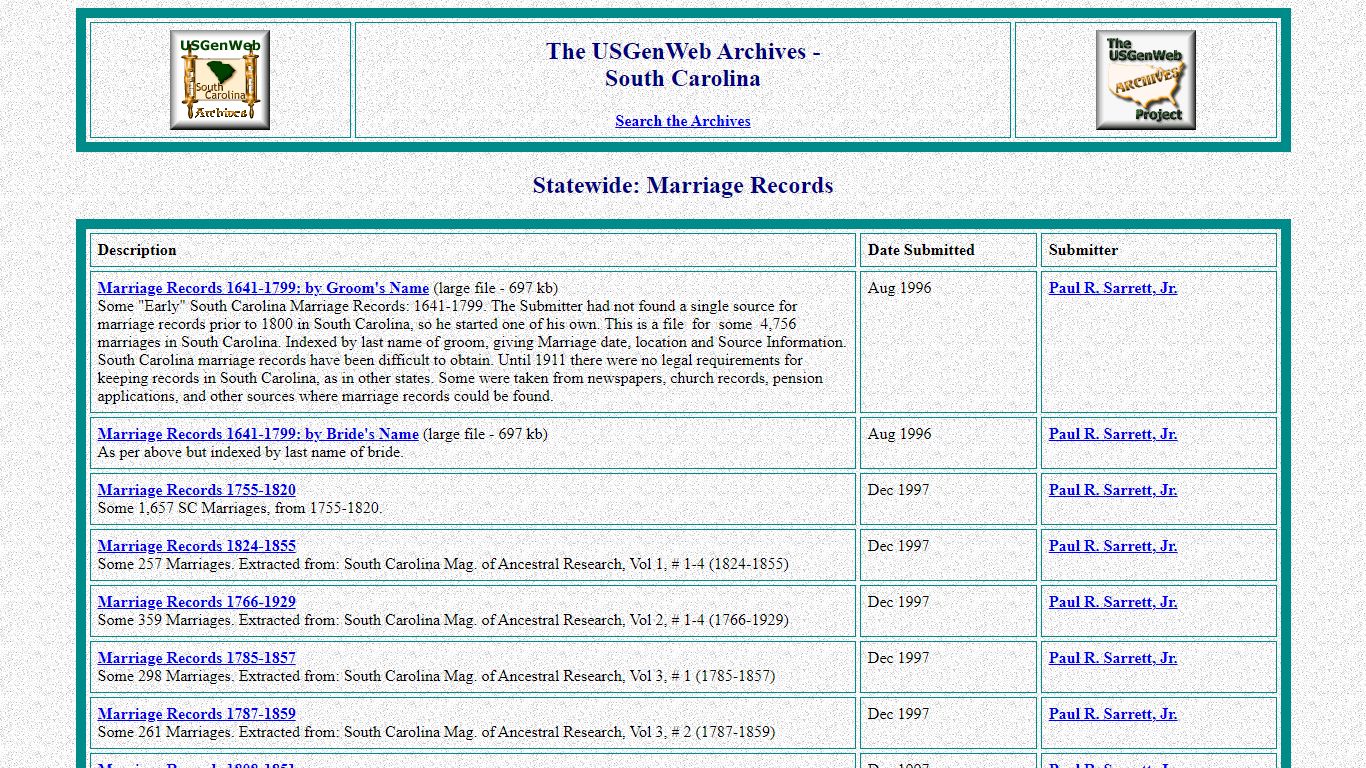Click Aug 1996 date in Bride's Name row
This screenshot has width=1366, height=768.
pyautogui.click(x=899, y=434)
